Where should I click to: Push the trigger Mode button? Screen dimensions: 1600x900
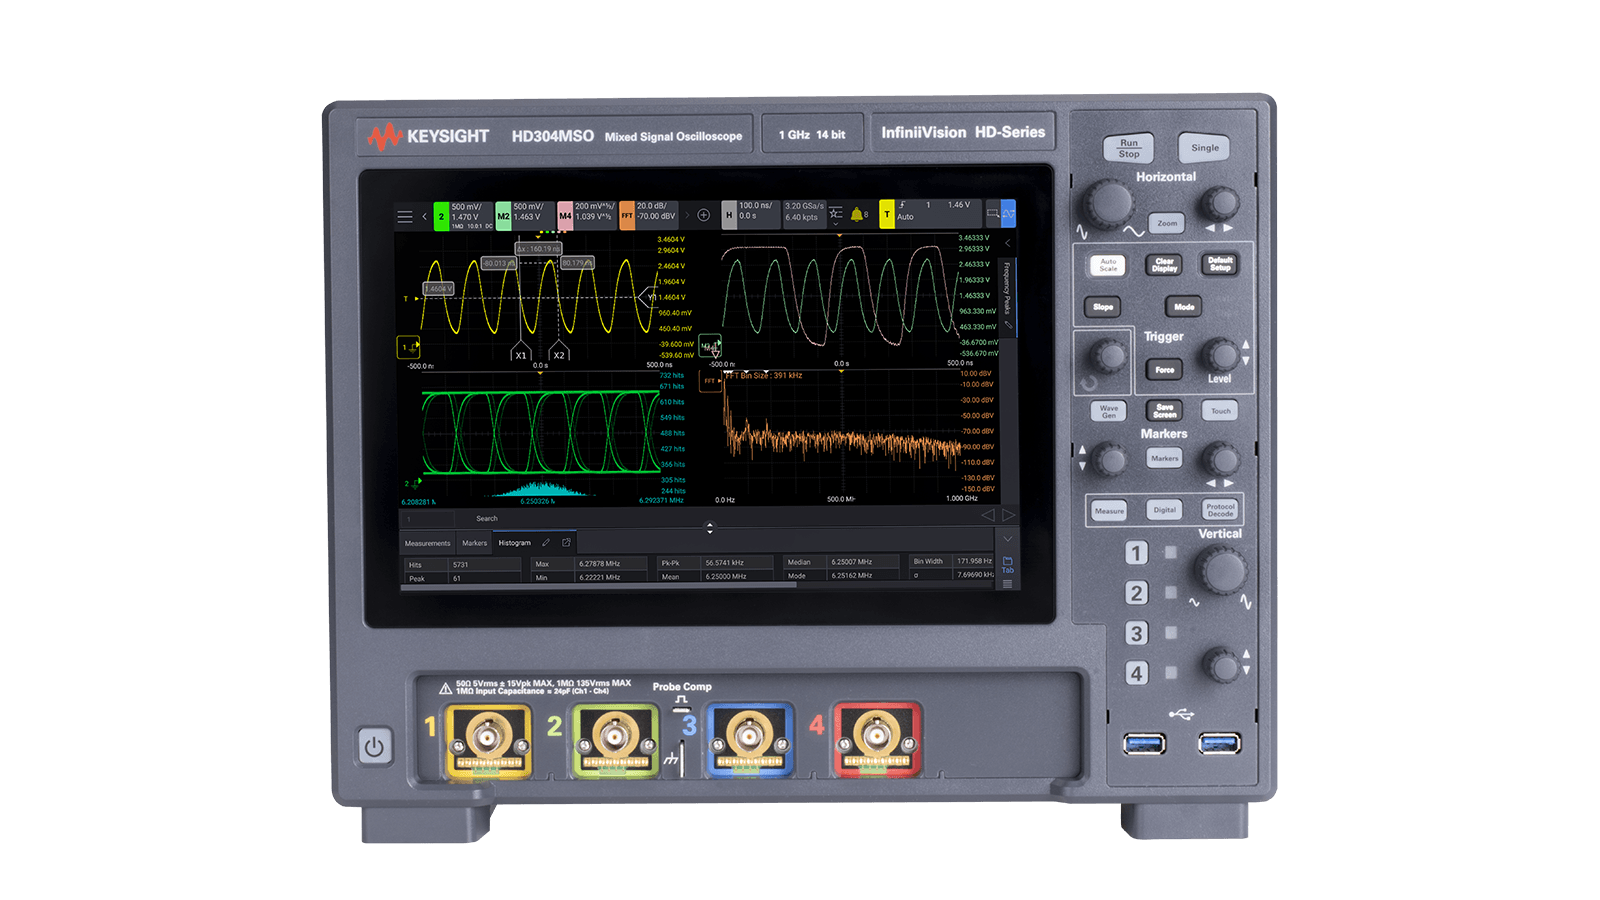click(x=1184, y=307)
